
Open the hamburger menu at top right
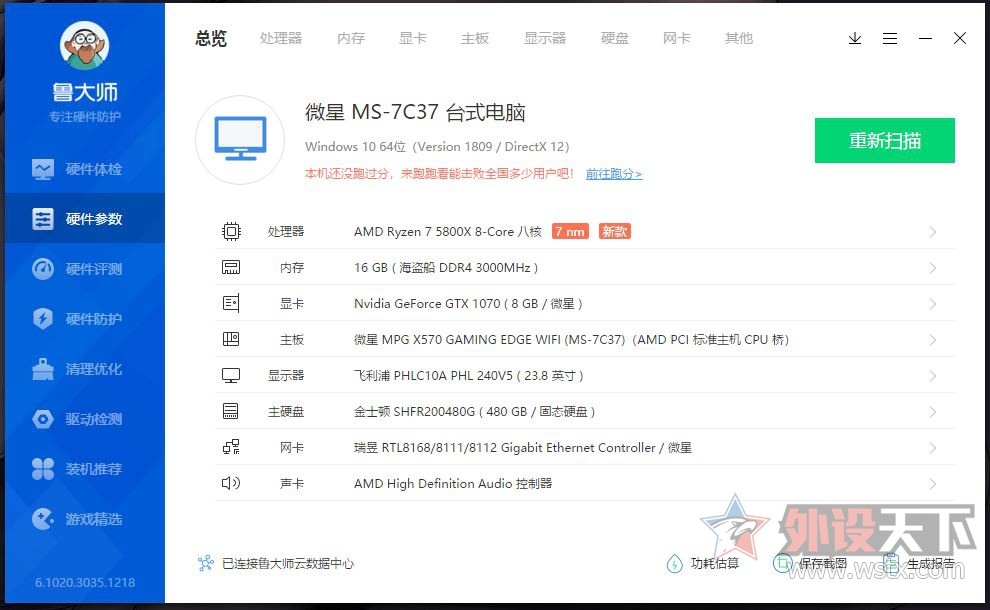890,38
